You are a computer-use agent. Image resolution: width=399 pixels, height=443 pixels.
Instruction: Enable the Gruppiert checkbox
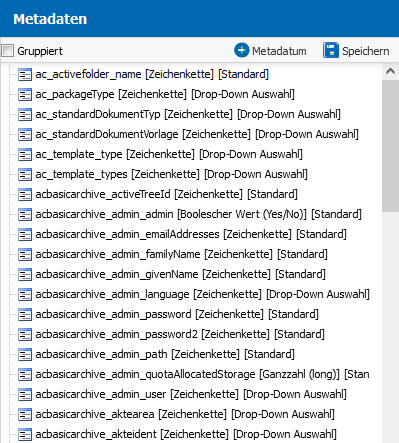7,51
